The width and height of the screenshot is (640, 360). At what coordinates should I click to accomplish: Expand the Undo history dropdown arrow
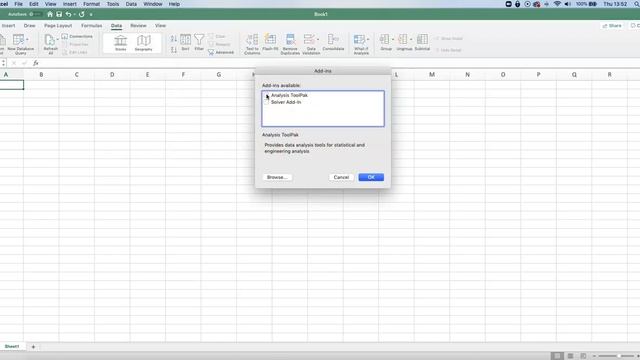click(x=74, y=14)
